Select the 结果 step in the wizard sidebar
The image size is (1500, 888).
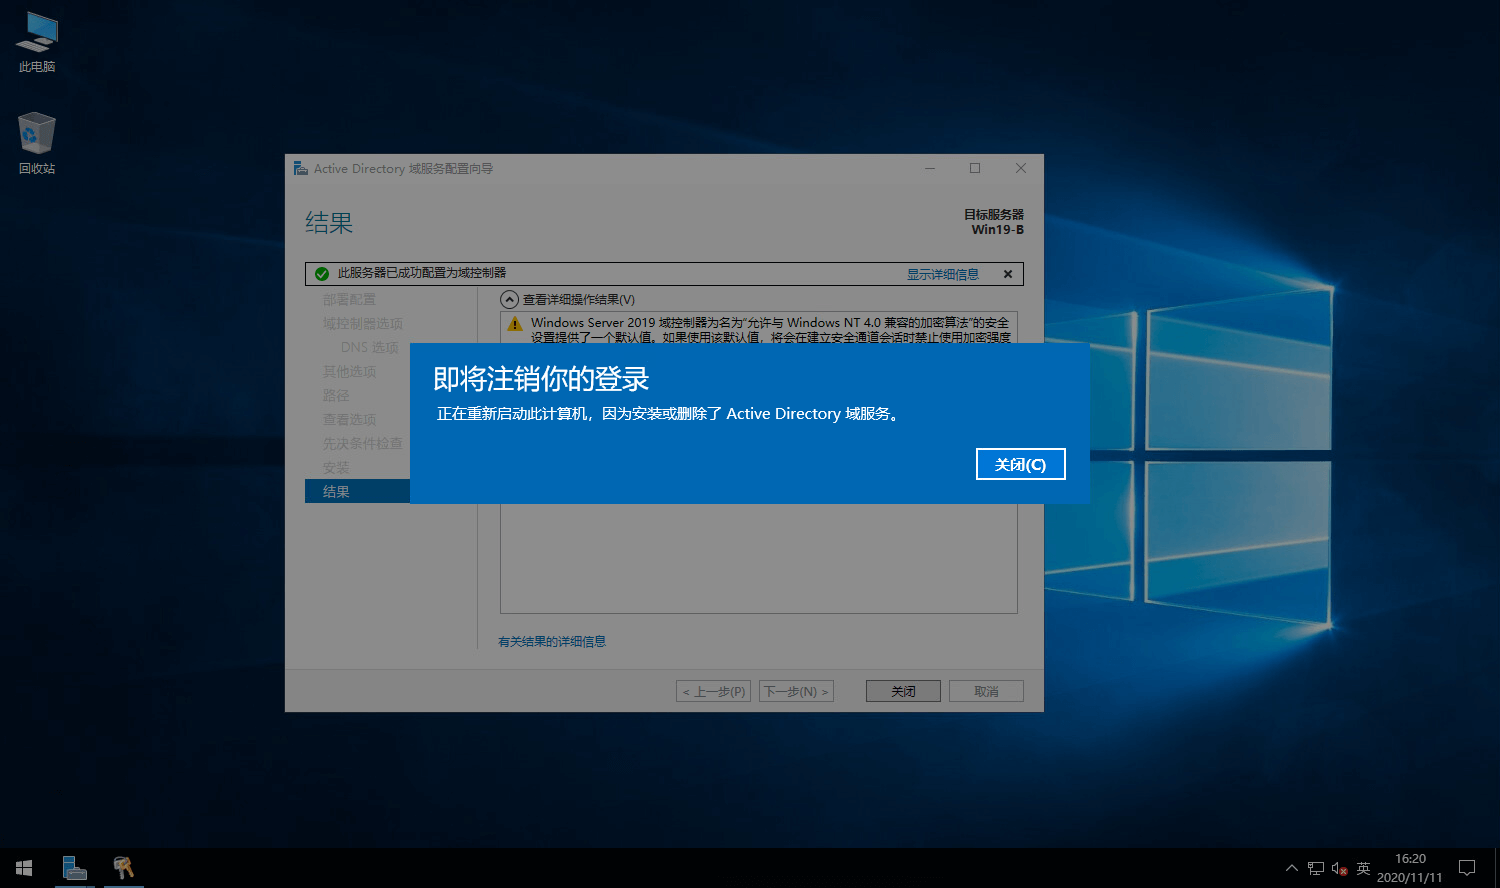[357, 491]
